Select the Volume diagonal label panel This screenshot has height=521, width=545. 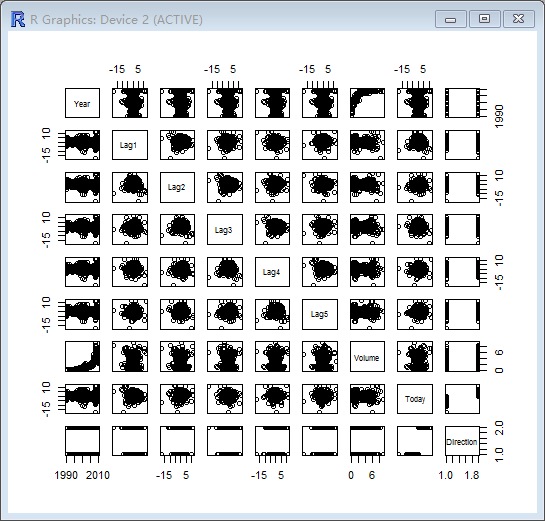pos(367,357)
